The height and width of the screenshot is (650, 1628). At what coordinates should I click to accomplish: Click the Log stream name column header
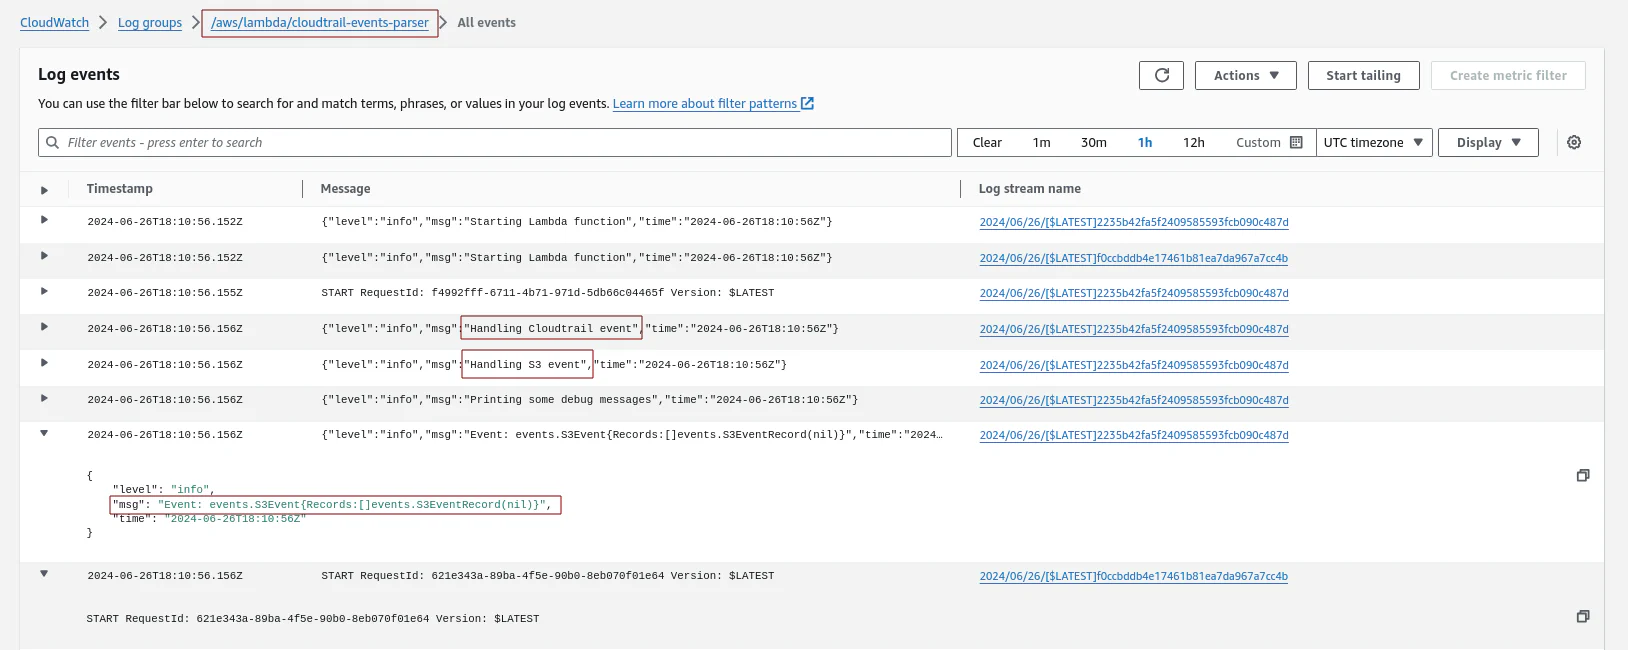[1030, 189]
